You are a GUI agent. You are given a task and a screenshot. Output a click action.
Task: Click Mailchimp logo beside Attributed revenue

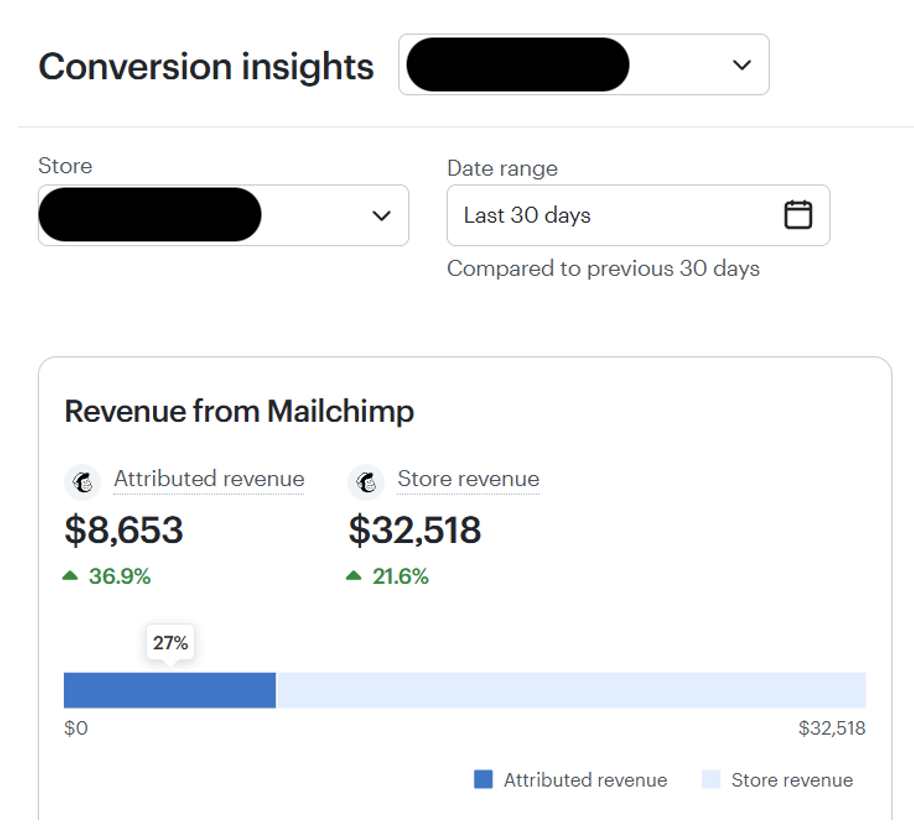click(x=83, y=482)
